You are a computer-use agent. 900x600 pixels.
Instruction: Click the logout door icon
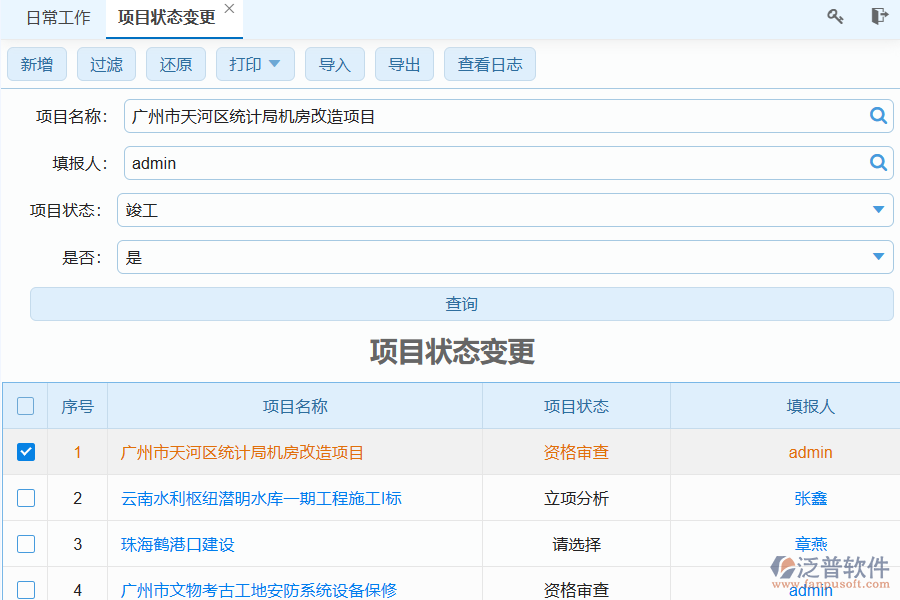tap(879, 16)
